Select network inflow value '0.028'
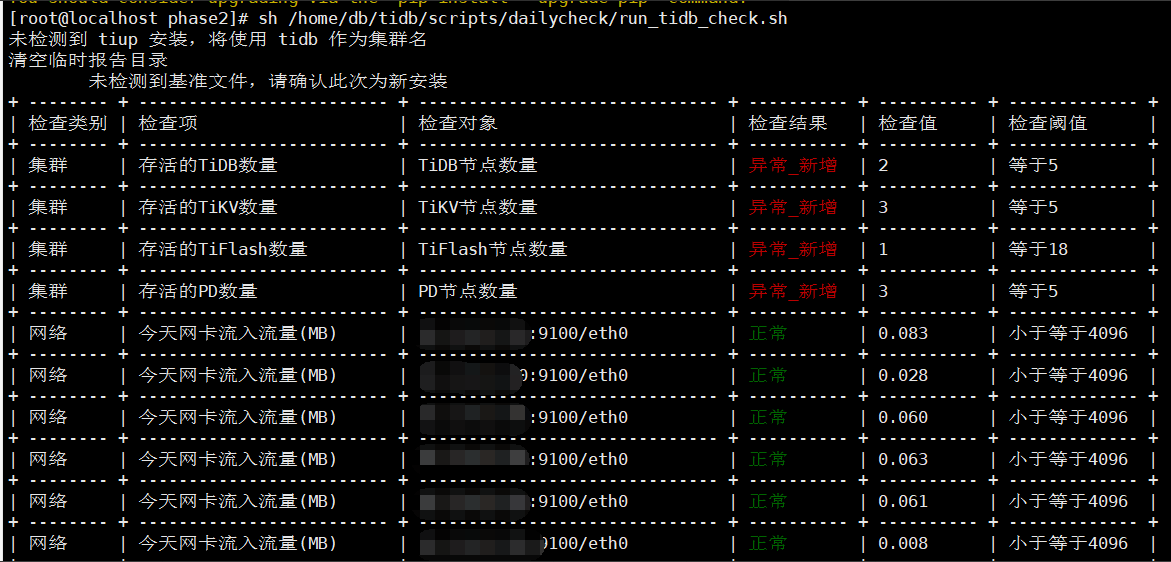This screenshot has width=1171, height=562. (x=903, y=375)
